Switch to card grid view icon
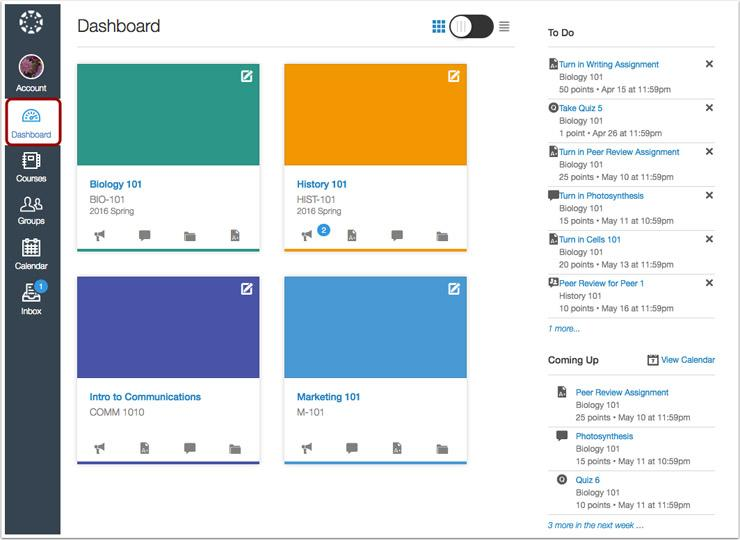The width and height of the screenshot is (740, 540). [x=438, y=26]
